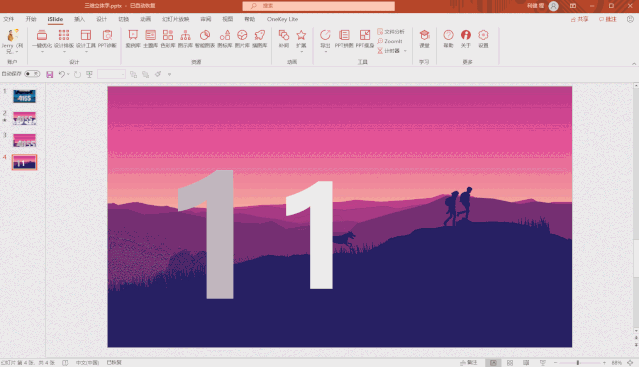639x367 pixels.
Task: Click the 导出 export icon
Action: pyautogui.click(x=325, y=35)
